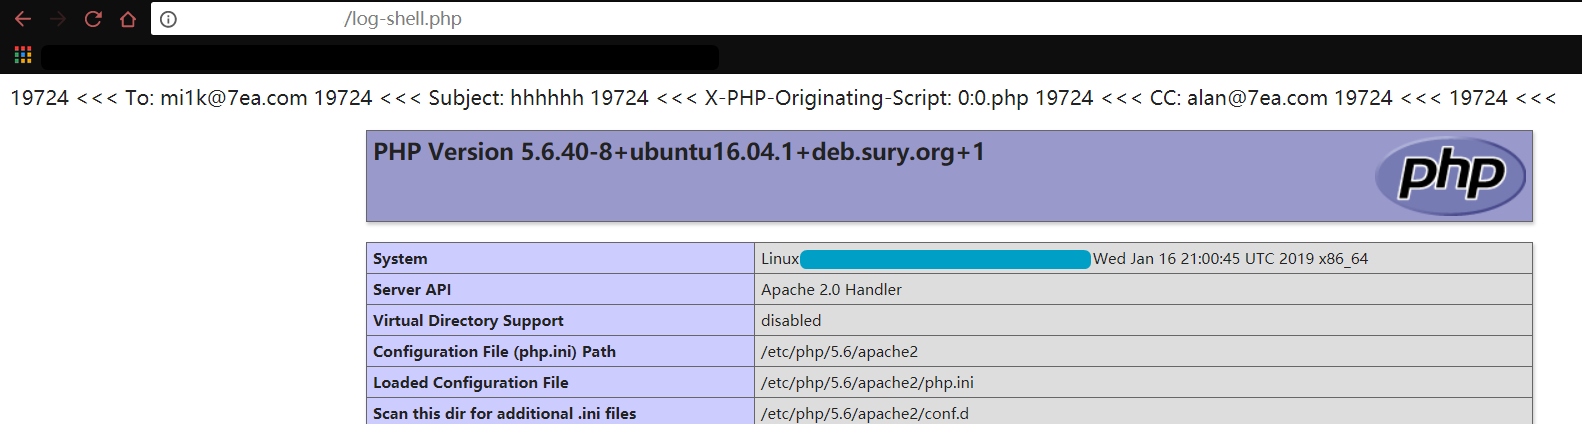Open site information icon in address bar

pyautogui.click(x=169, y=19)
